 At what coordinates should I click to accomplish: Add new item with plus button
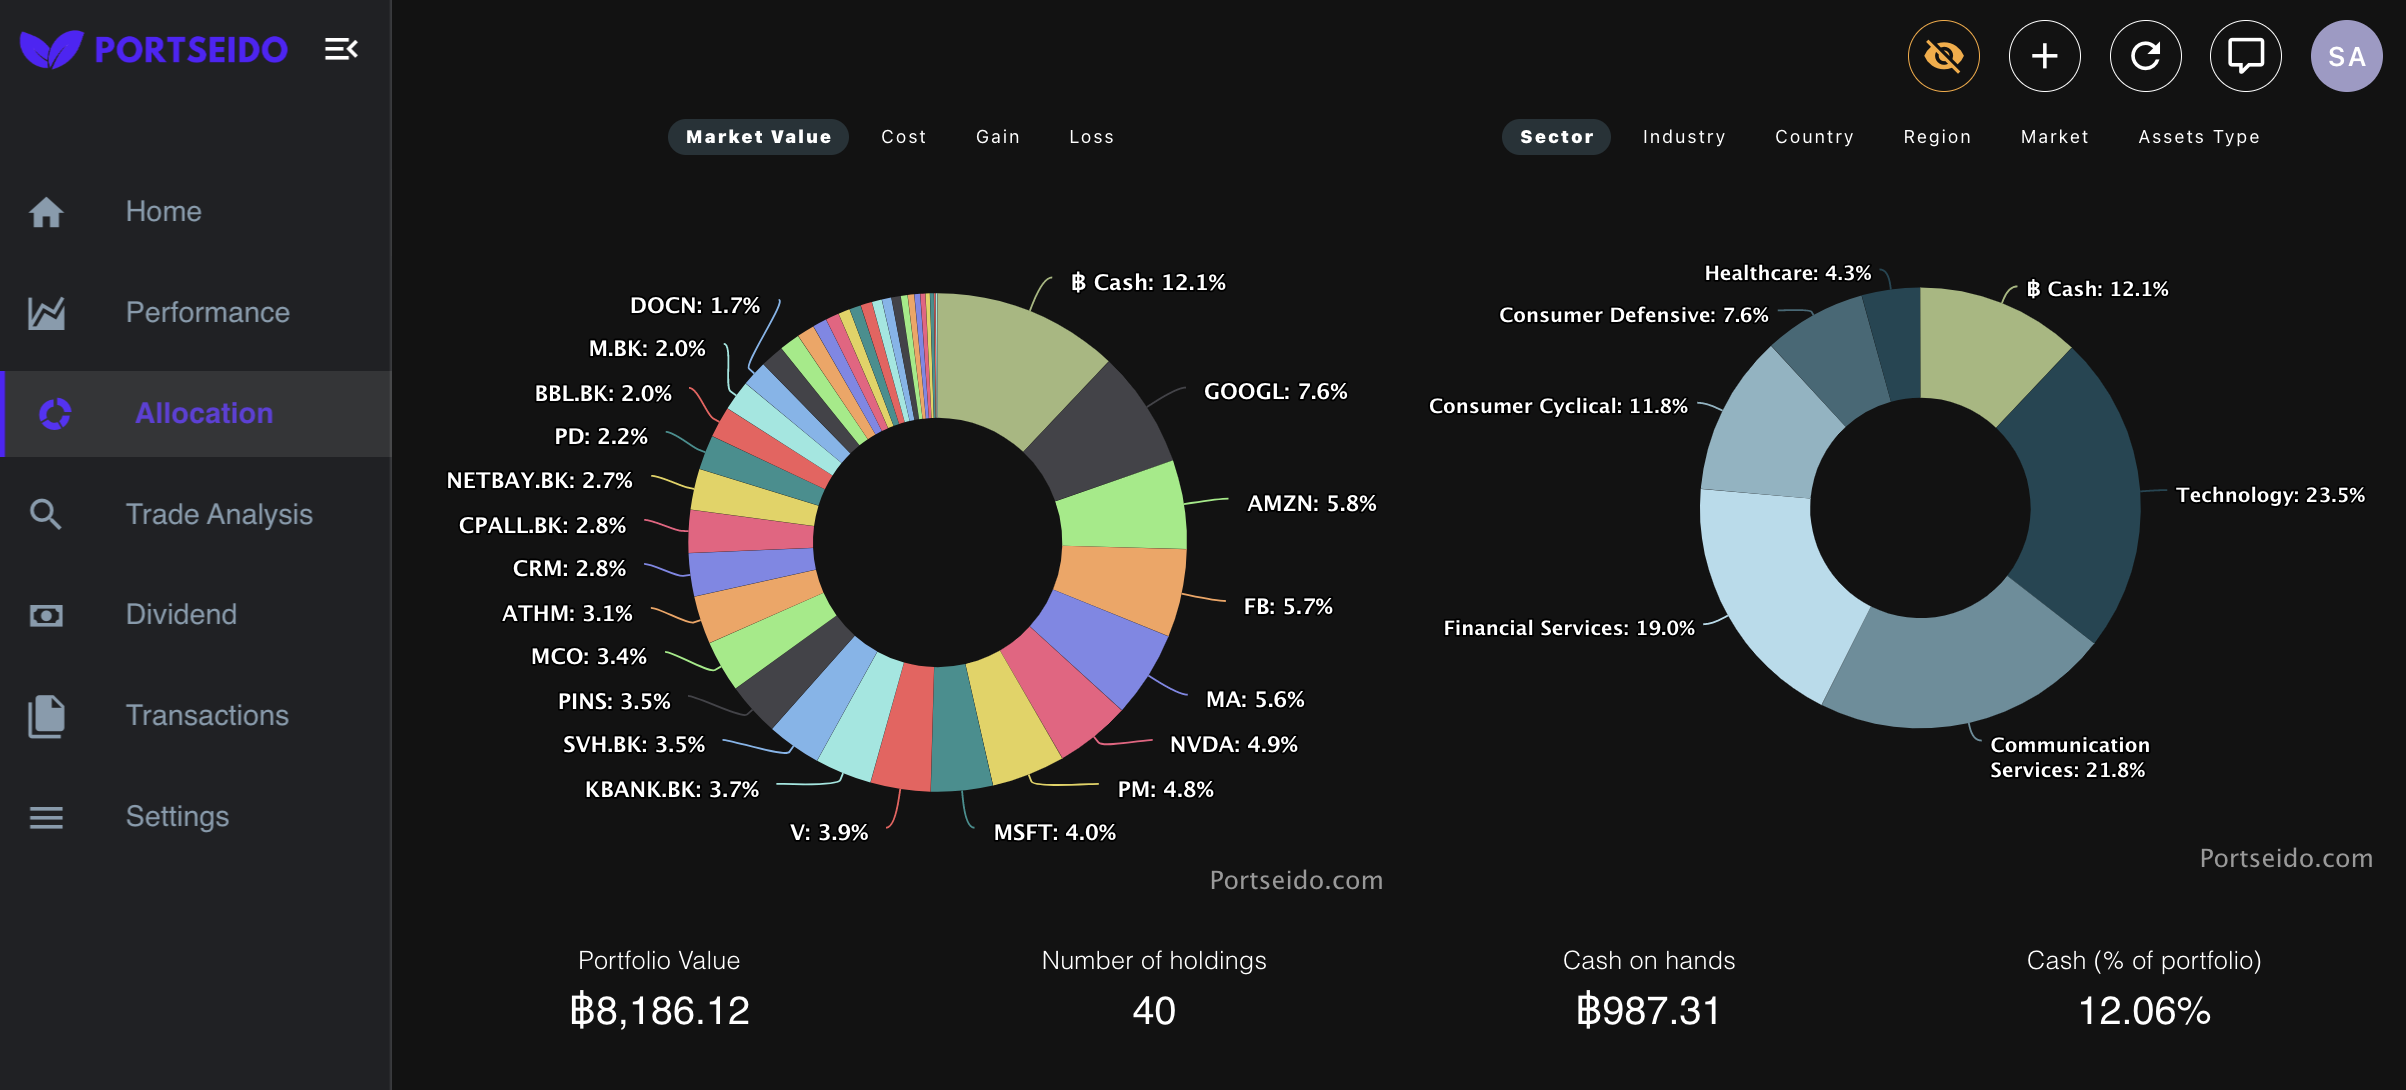(x=2044, y=56)
